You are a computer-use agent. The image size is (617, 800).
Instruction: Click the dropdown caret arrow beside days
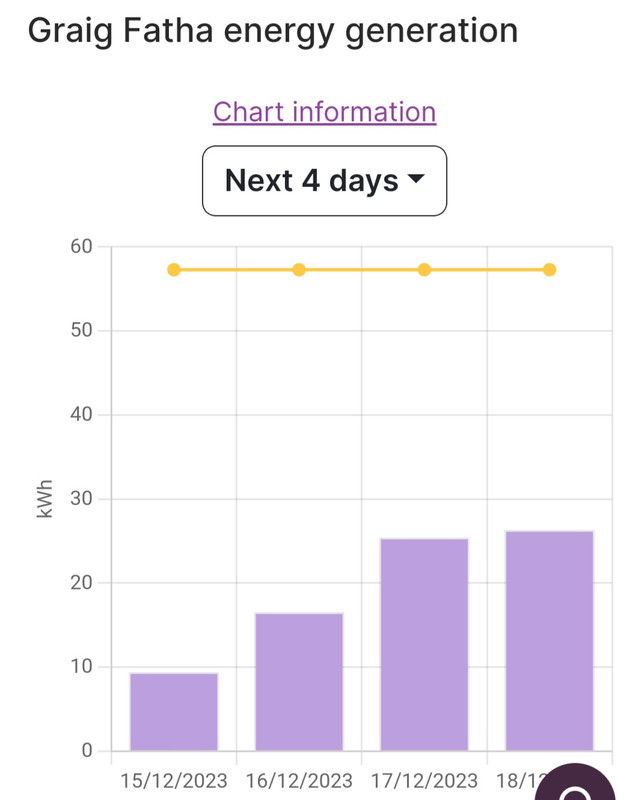[416, 179]
